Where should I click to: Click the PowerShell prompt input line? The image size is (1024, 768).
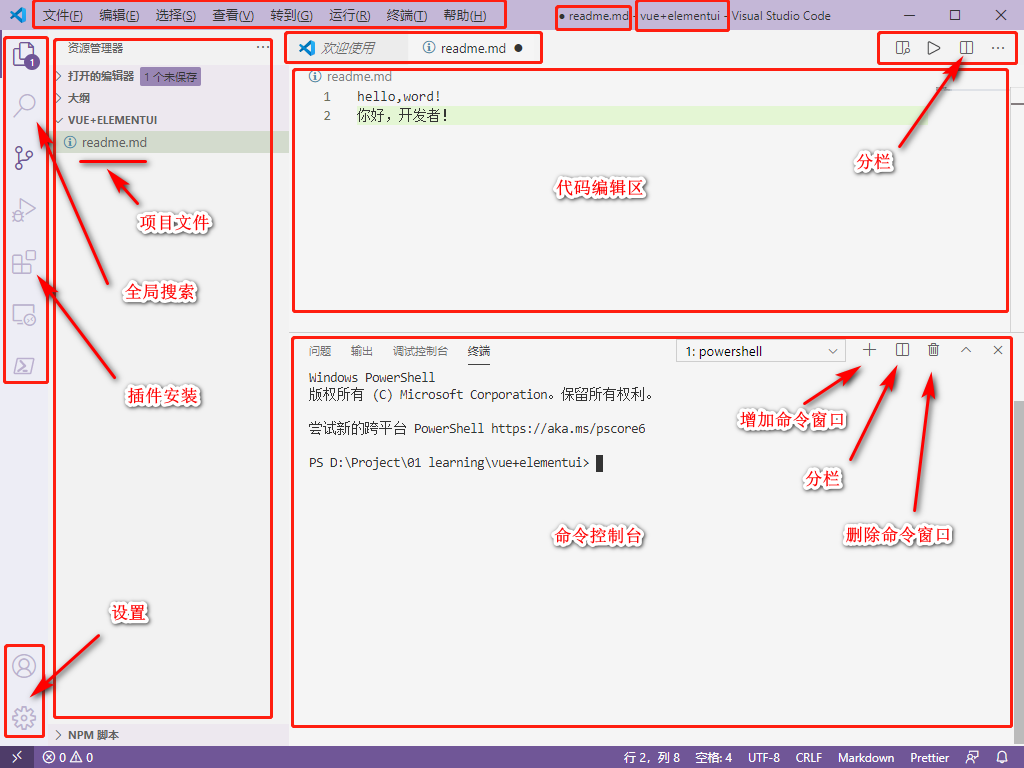pos(456,463)
